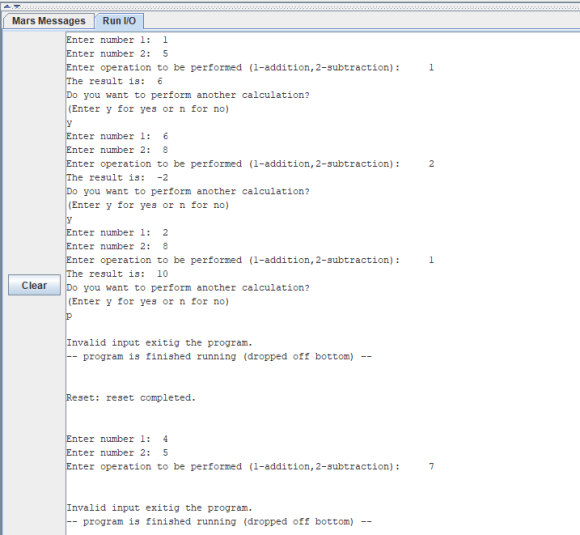This screenshot has width=580, height=535.
Task: Click the first 'Invalid input exitig the program.' line
Action: click(159, 343)
